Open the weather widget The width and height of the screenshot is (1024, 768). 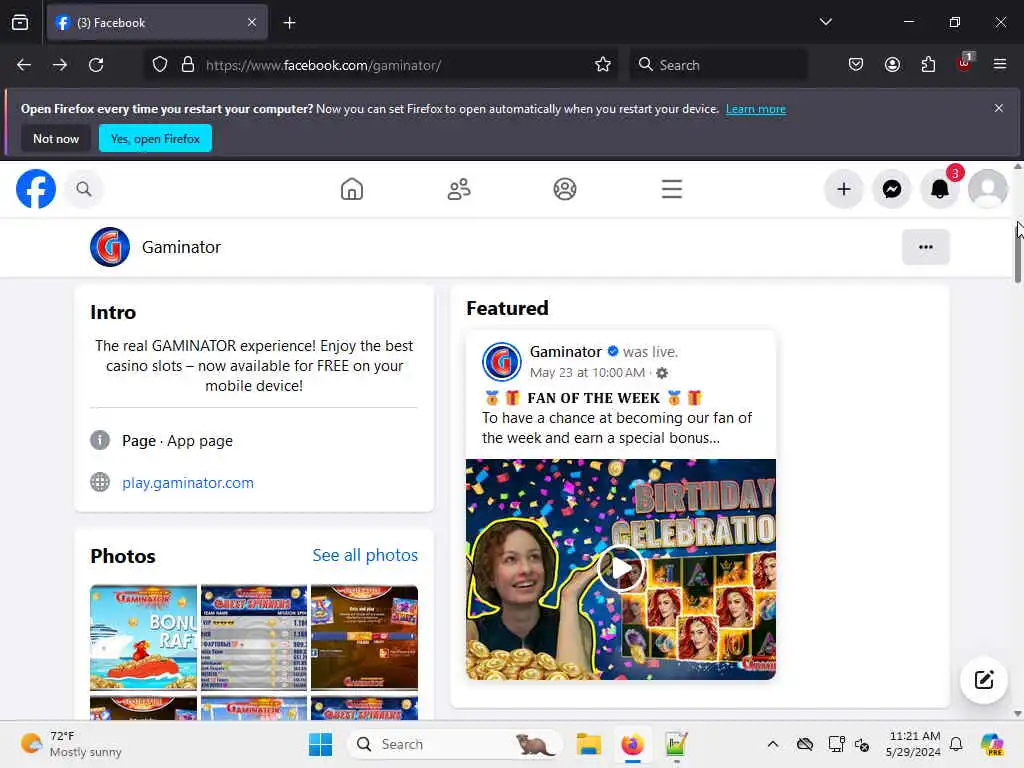pyautogui.click(x=71, y=744)
